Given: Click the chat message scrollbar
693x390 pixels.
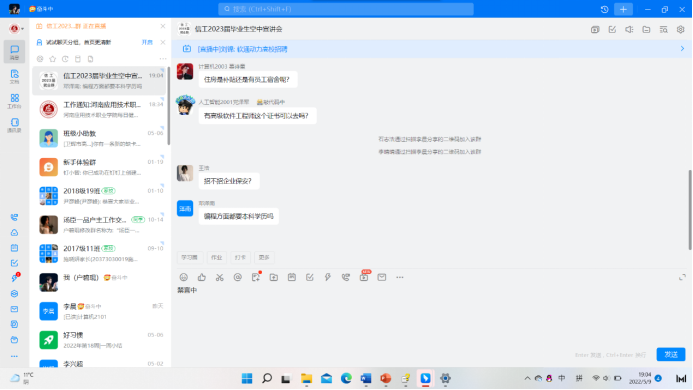Looking at the screenshot, I should (x=689, y=210).
